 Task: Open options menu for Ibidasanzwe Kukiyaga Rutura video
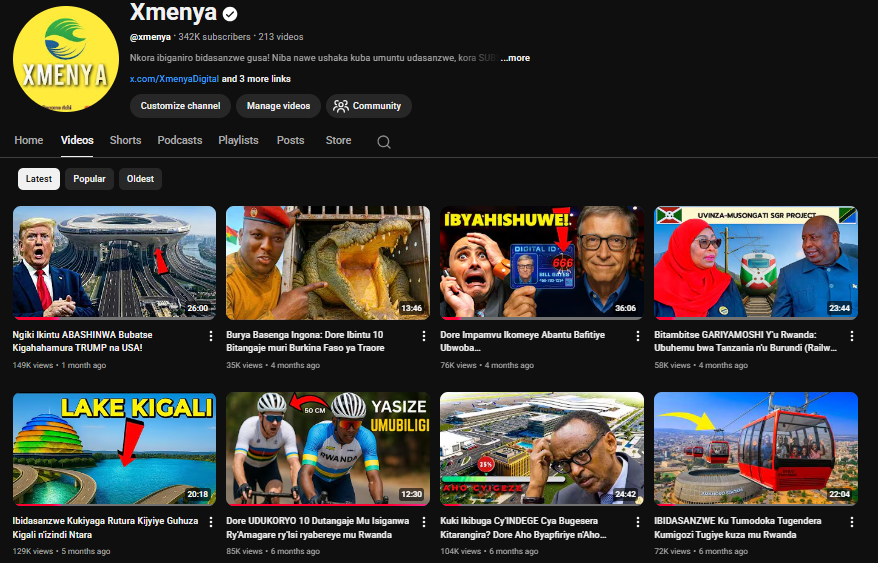(211, 522)
